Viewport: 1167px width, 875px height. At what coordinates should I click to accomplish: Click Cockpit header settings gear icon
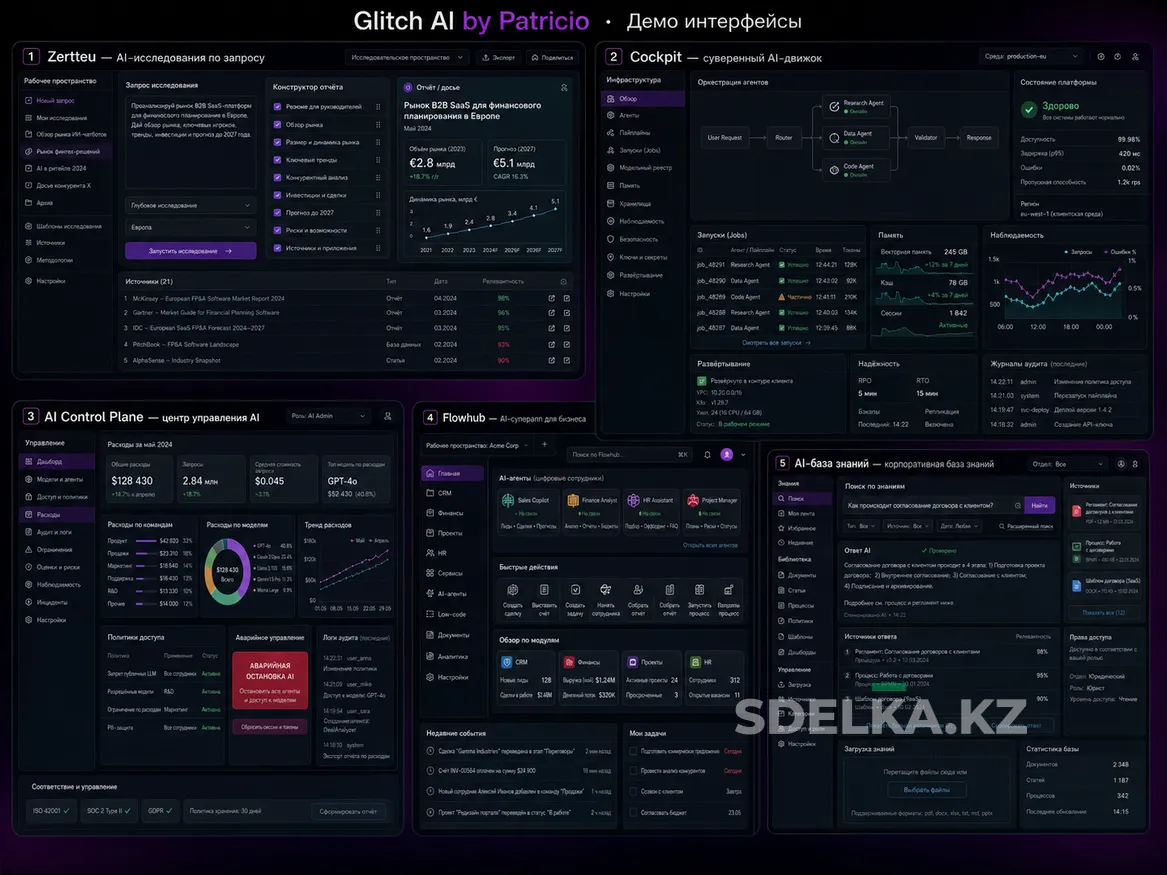1101,57
